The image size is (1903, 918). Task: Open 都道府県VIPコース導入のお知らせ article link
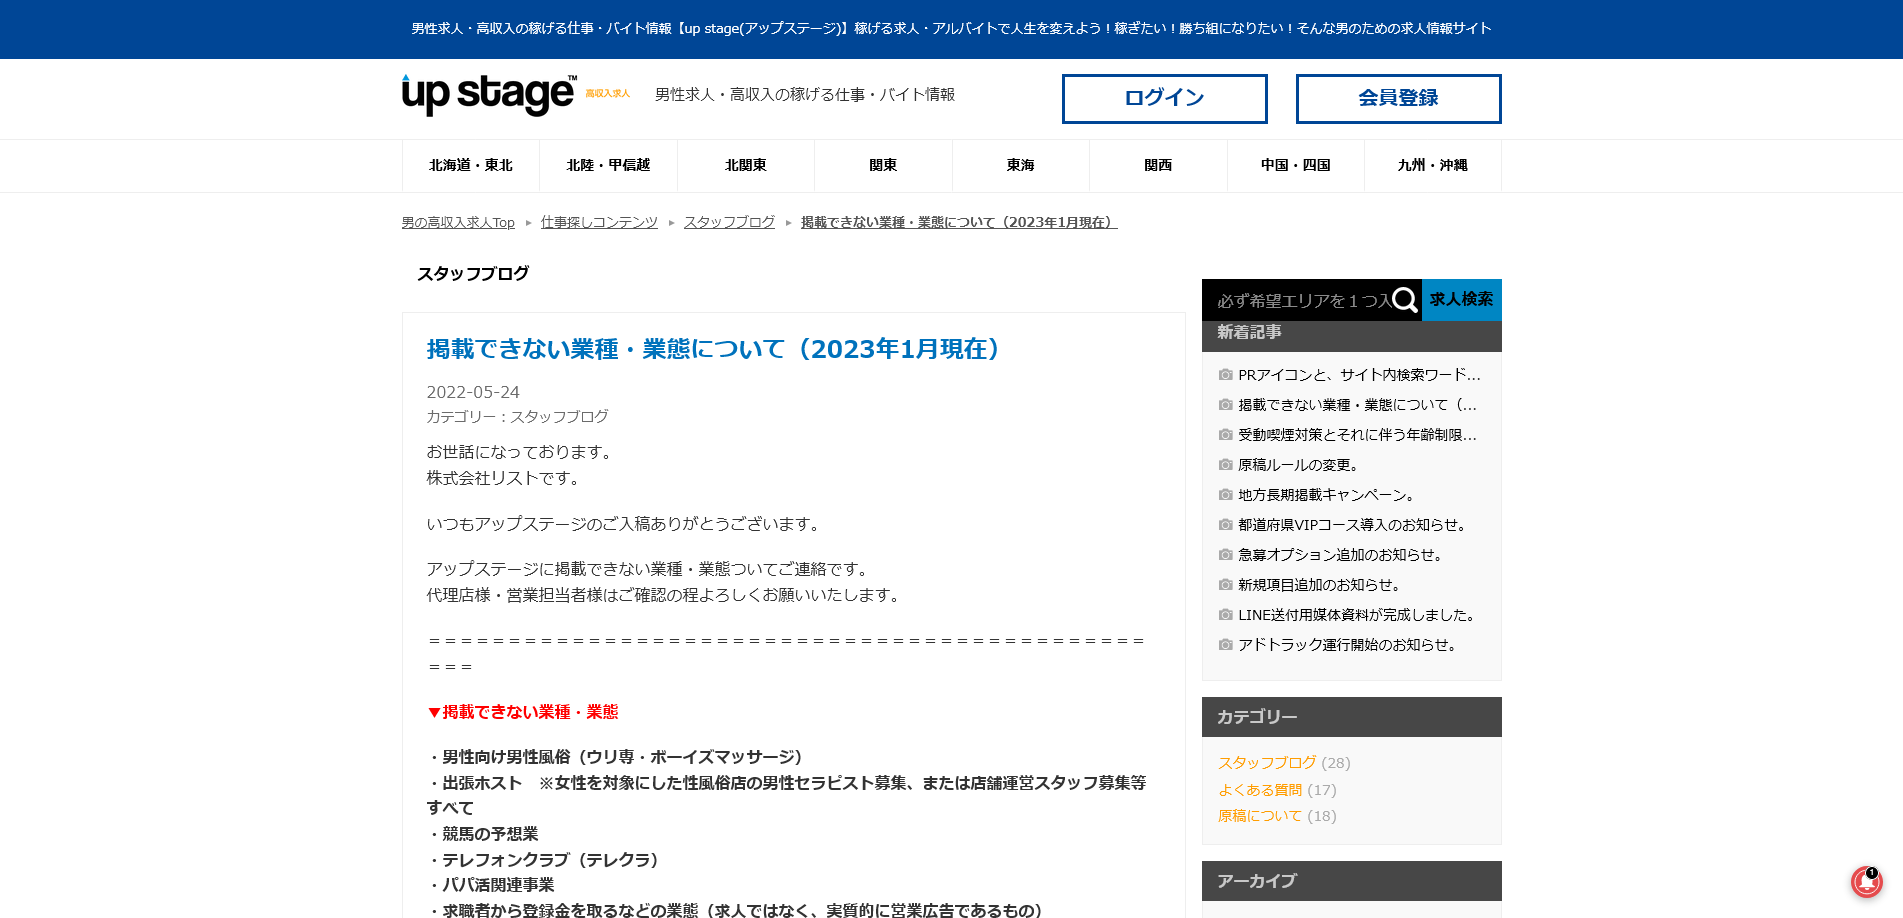[1353, 525]
